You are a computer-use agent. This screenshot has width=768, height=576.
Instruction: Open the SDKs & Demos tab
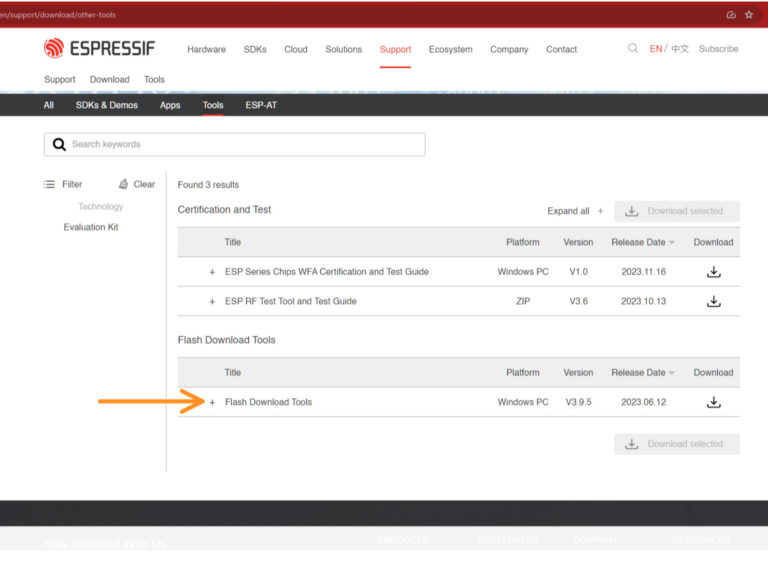coord(106,105)
